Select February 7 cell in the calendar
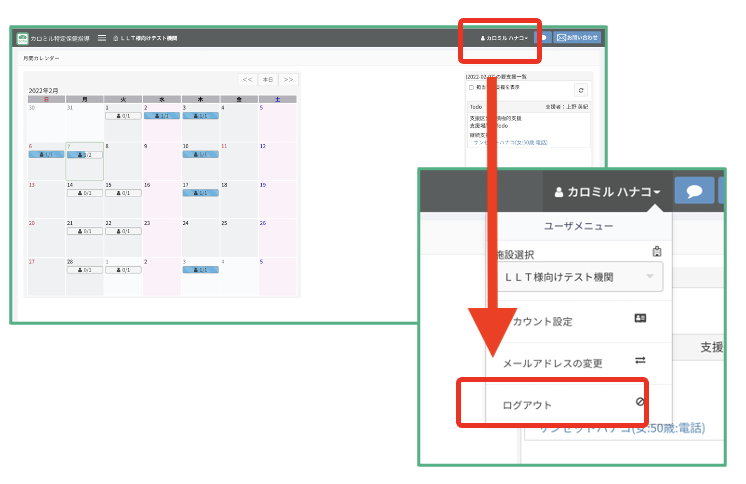Viewport: 746px width, 484px height. click(x=85, y=160)
